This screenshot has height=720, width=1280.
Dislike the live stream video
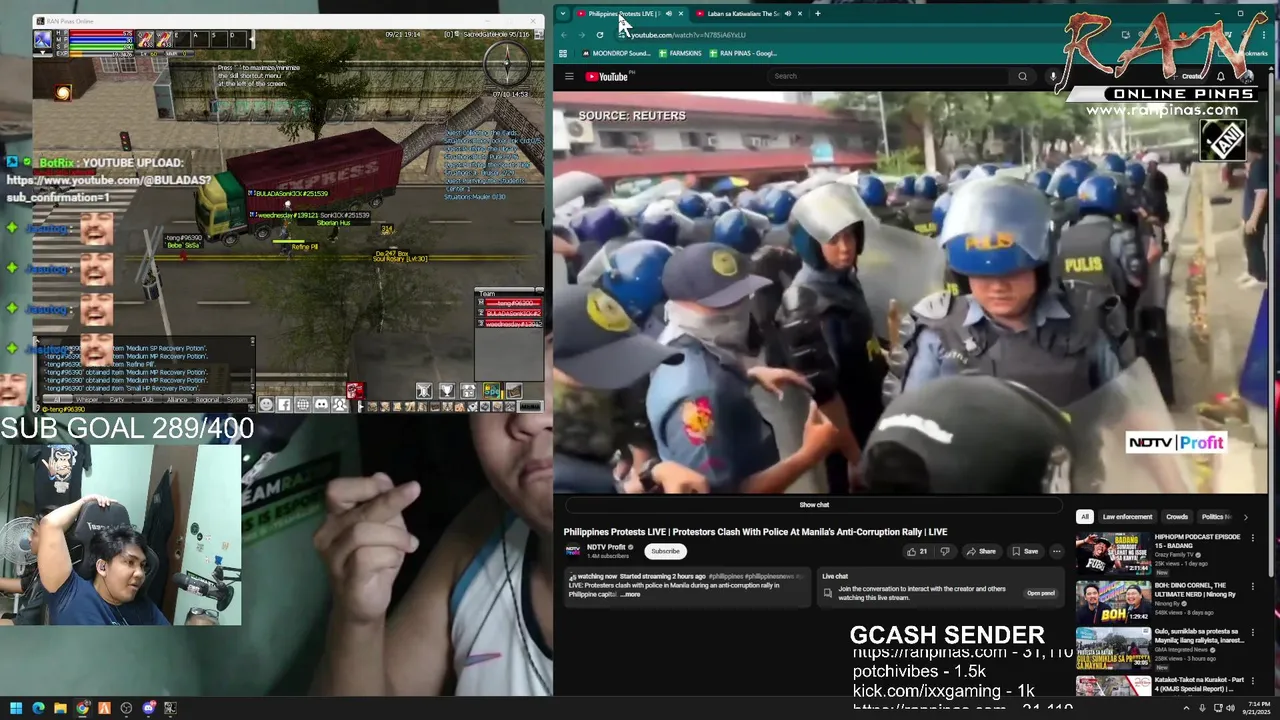944,551
